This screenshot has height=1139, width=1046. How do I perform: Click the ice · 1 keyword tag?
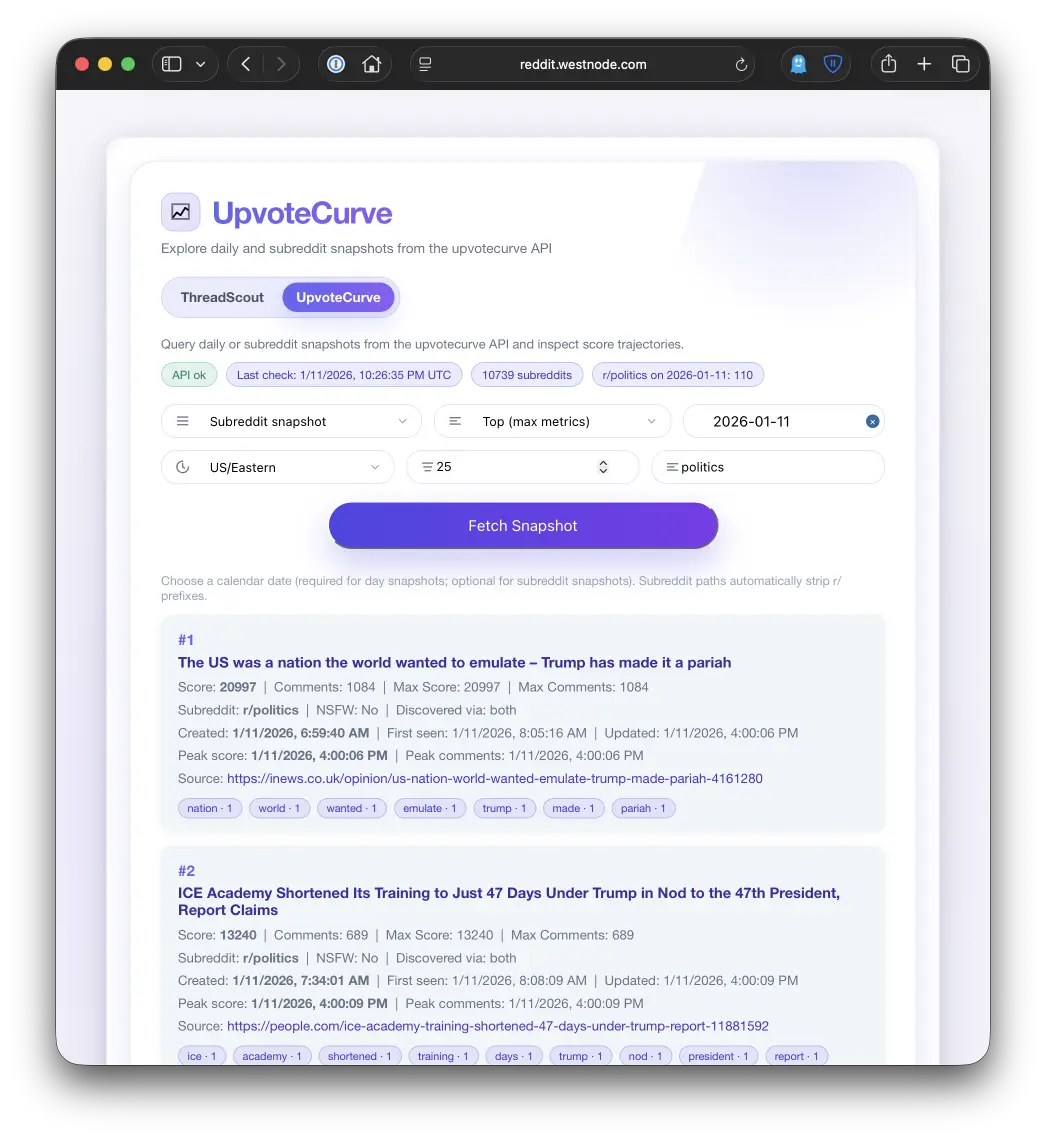pyautogui.click(x=202, y=1056)
